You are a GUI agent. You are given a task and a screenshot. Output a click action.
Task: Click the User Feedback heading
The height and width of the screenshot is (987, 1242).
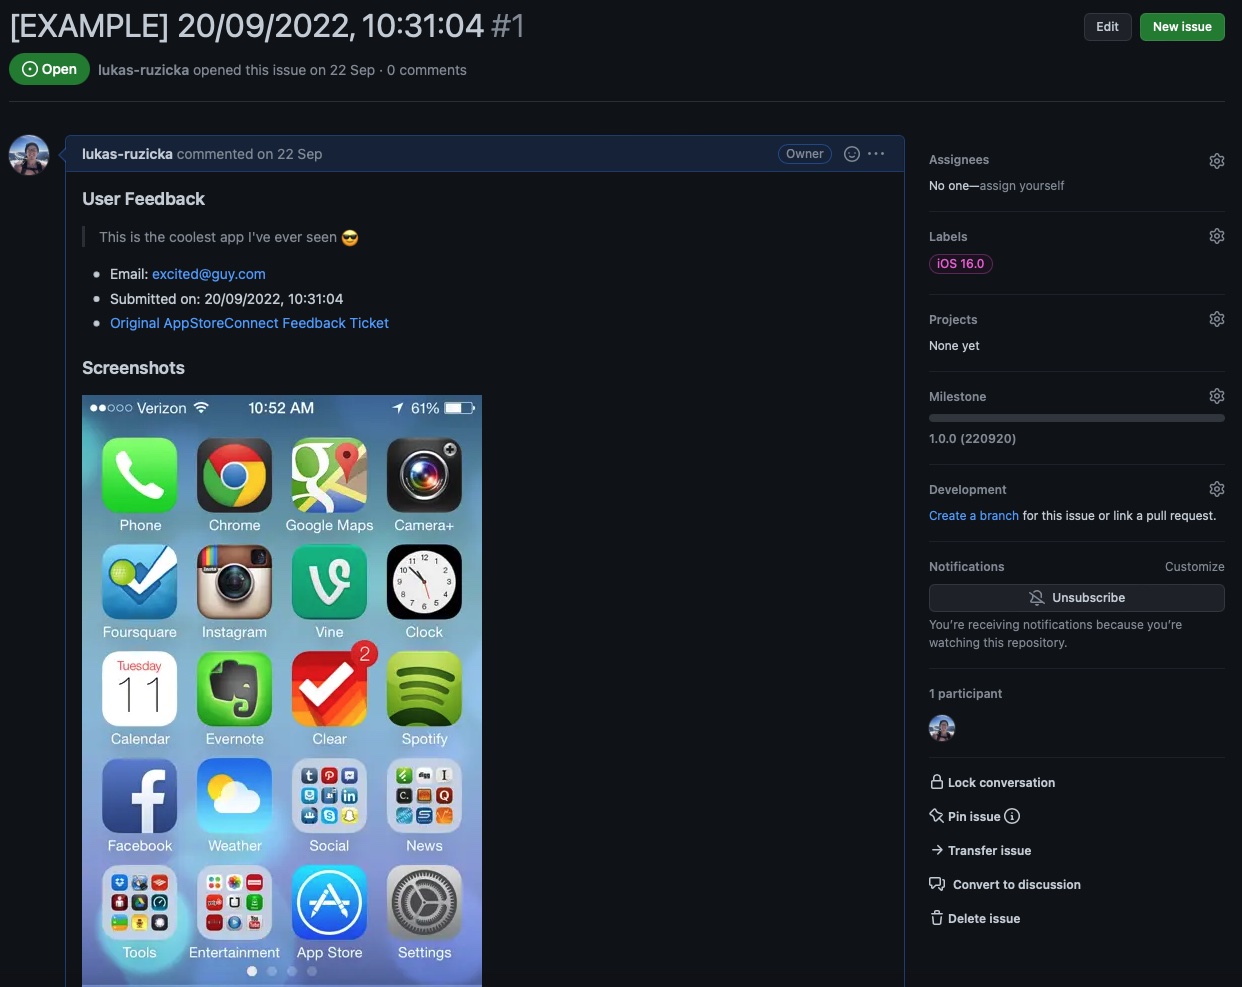[143, 199]
